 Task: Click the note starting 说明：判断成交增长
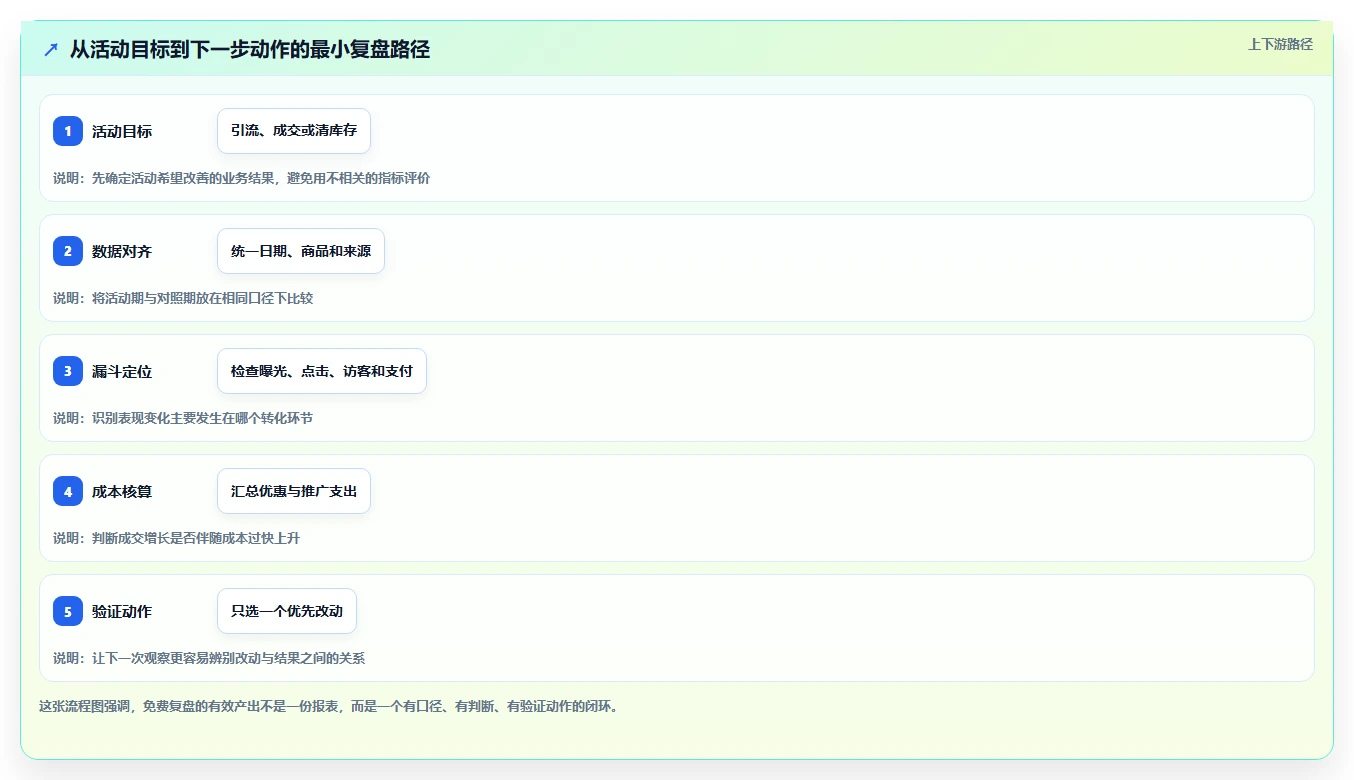coord(176,538)
